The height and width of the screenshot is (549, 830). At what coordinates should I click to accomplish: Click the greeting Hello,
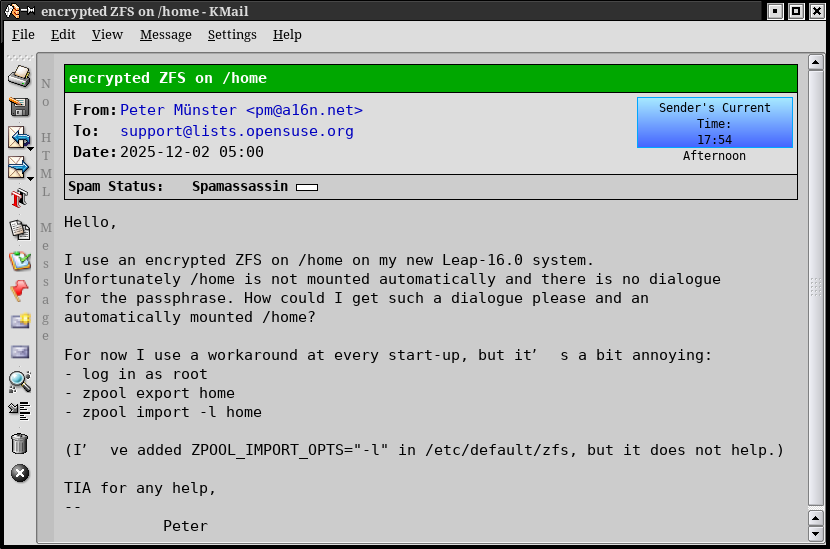[x=91, y=222]
